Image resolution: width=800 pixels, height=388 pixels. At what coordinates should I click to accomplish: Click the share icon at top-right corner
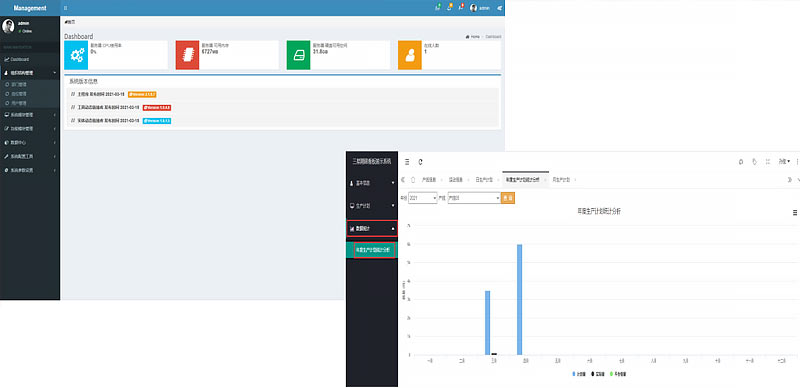pos(499,8)
